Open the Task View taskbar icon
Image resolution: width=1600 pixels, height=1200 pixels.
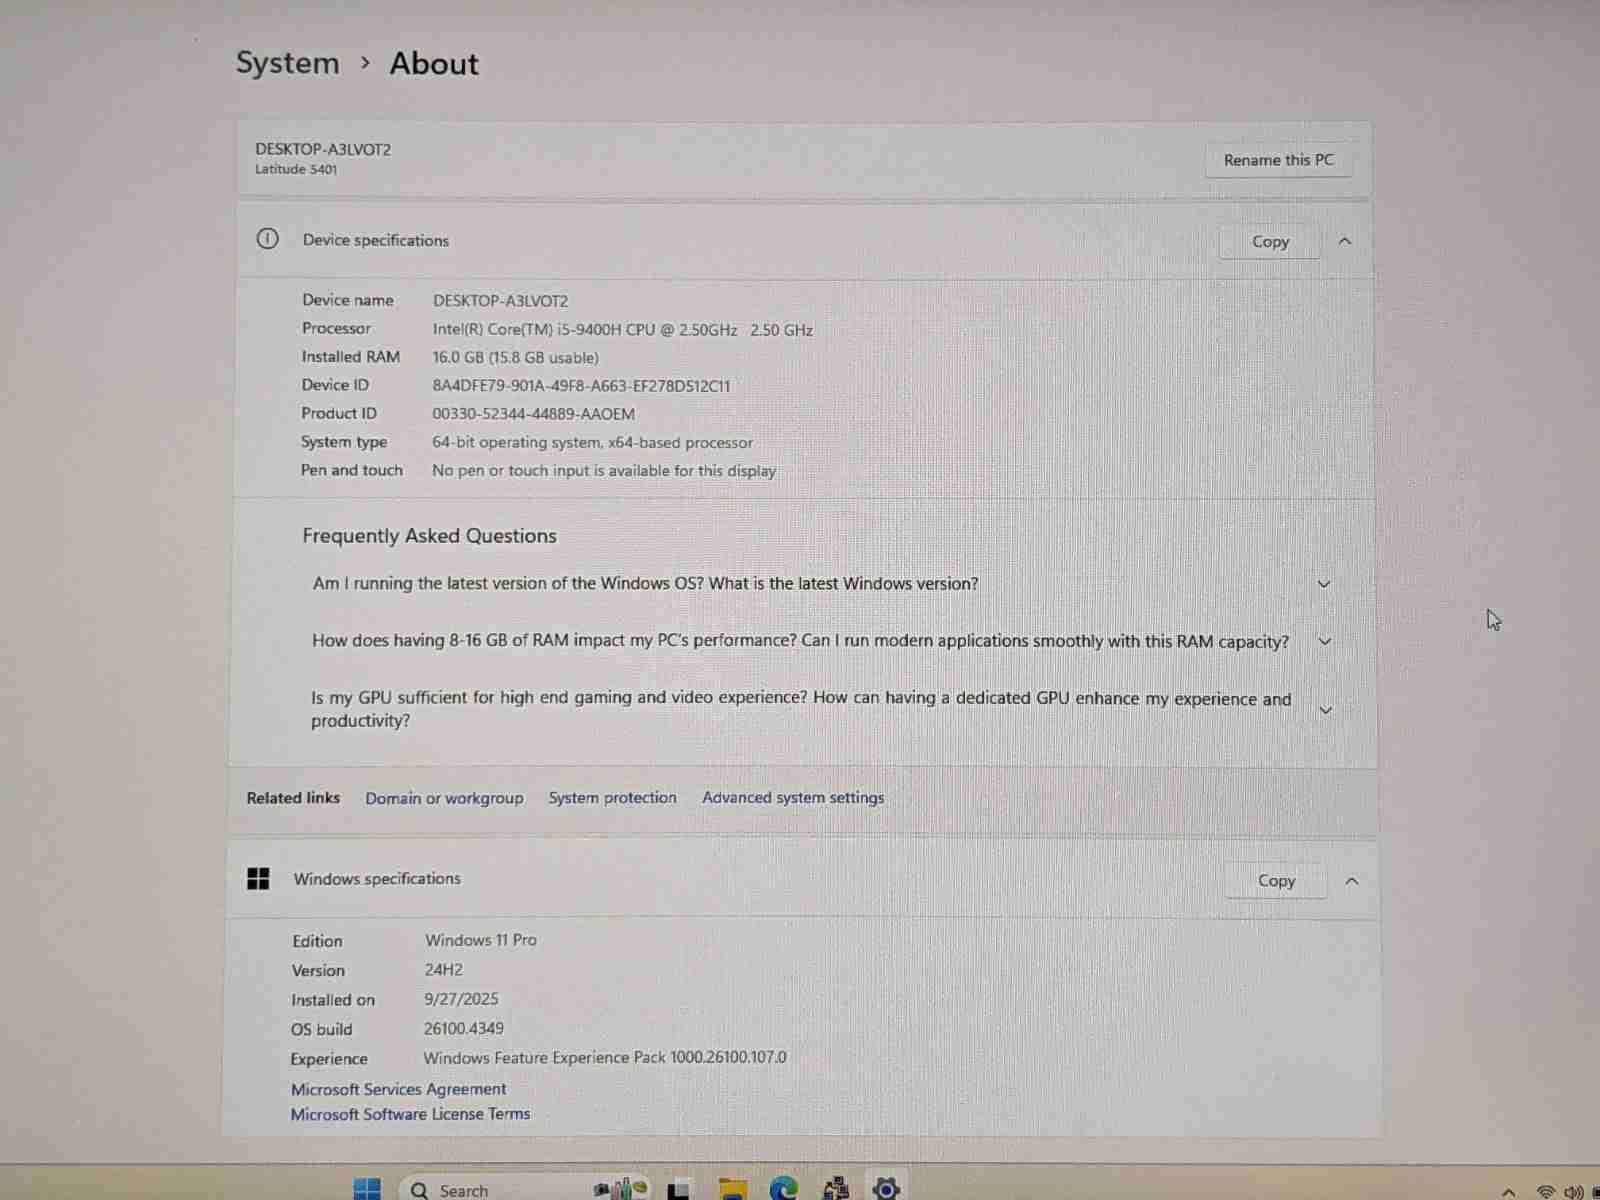coord(679,1190)
